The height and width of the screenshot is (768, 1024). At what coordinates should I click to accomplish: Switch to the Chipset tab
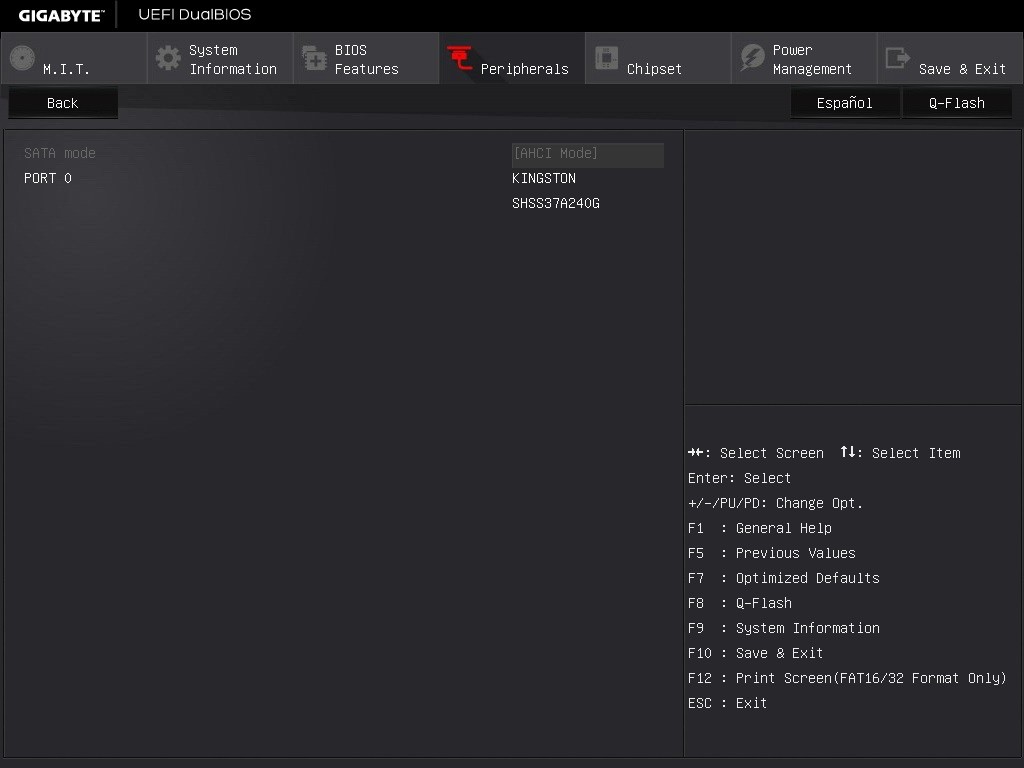coord(655,68)
